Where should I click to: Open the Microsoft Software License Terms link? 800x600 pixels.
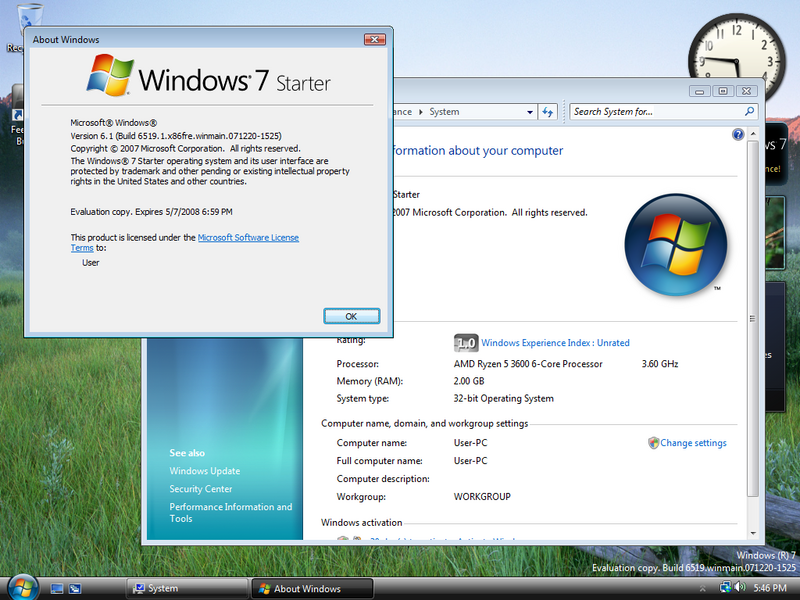coord(248,238)
